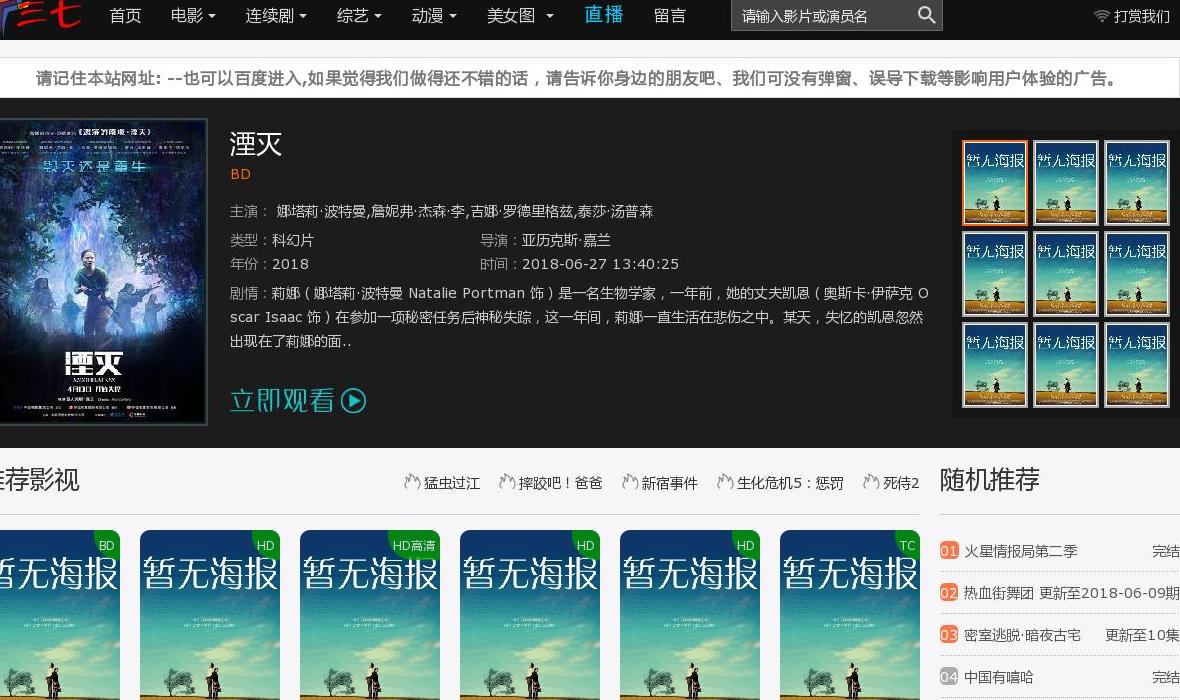1180x700 pixels.
Task: Click the 03 rank badge for 密室逃脱·暗夜古宅
Action: (x=949, y=635)
